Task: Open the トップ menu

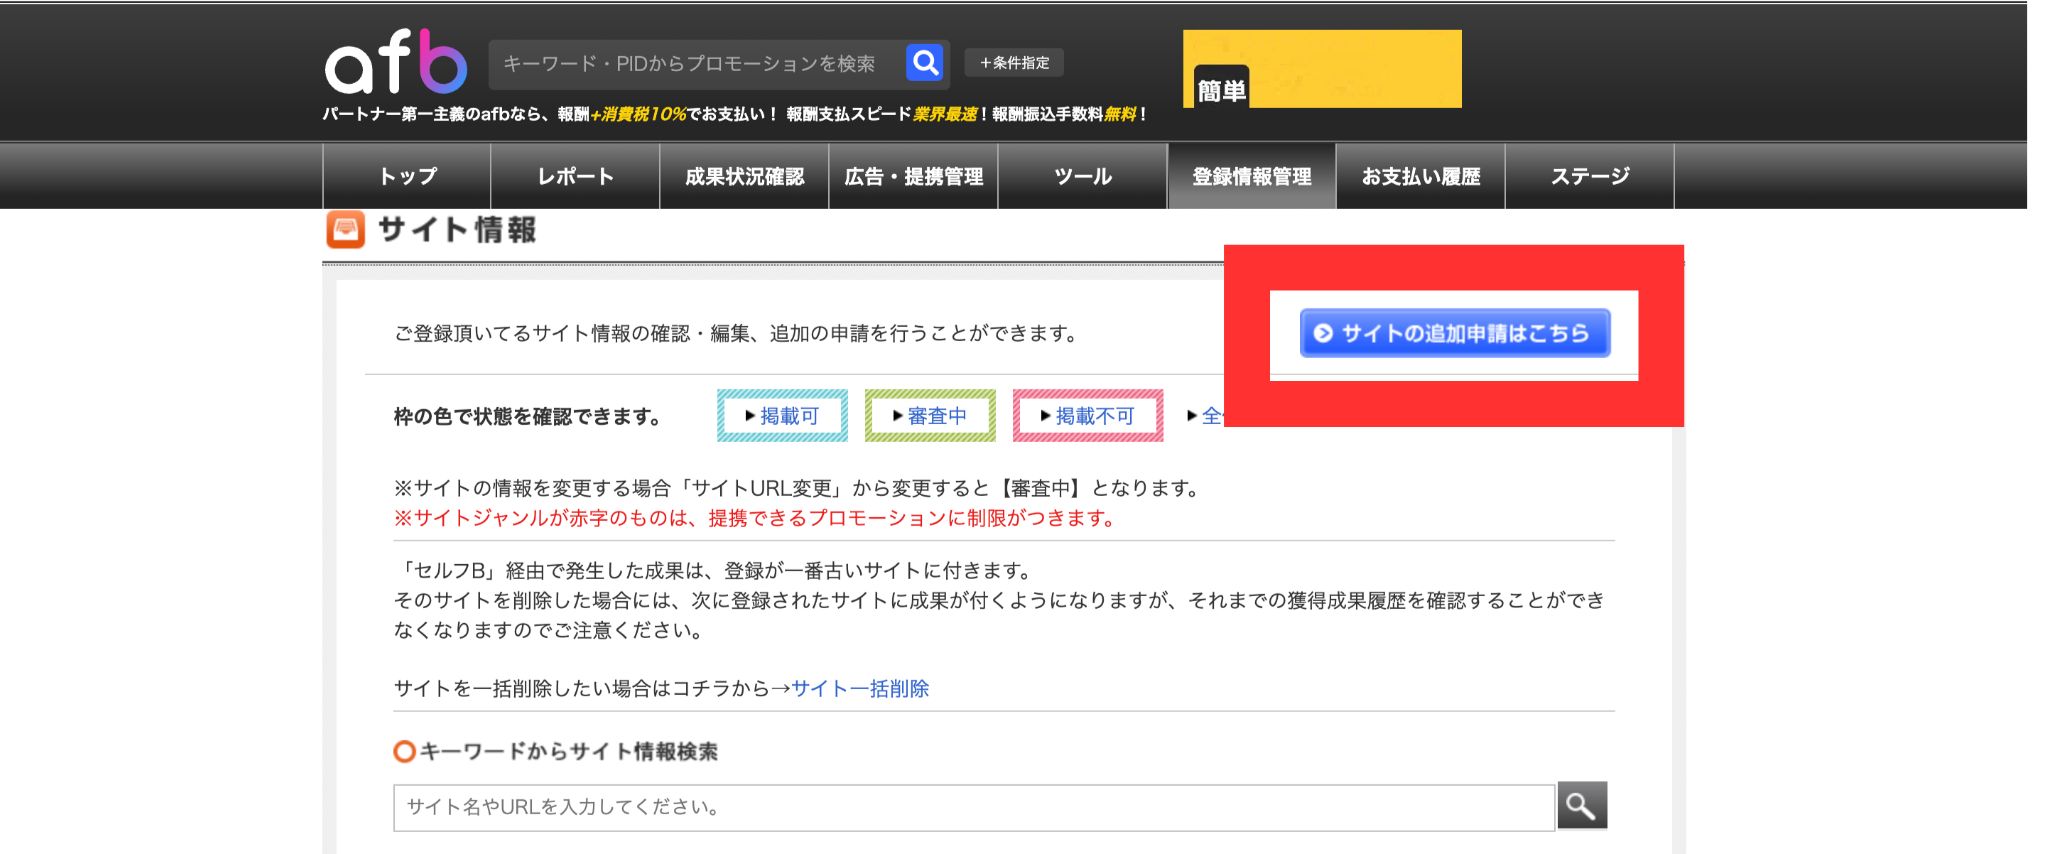Action: click(x=407, y=176)
